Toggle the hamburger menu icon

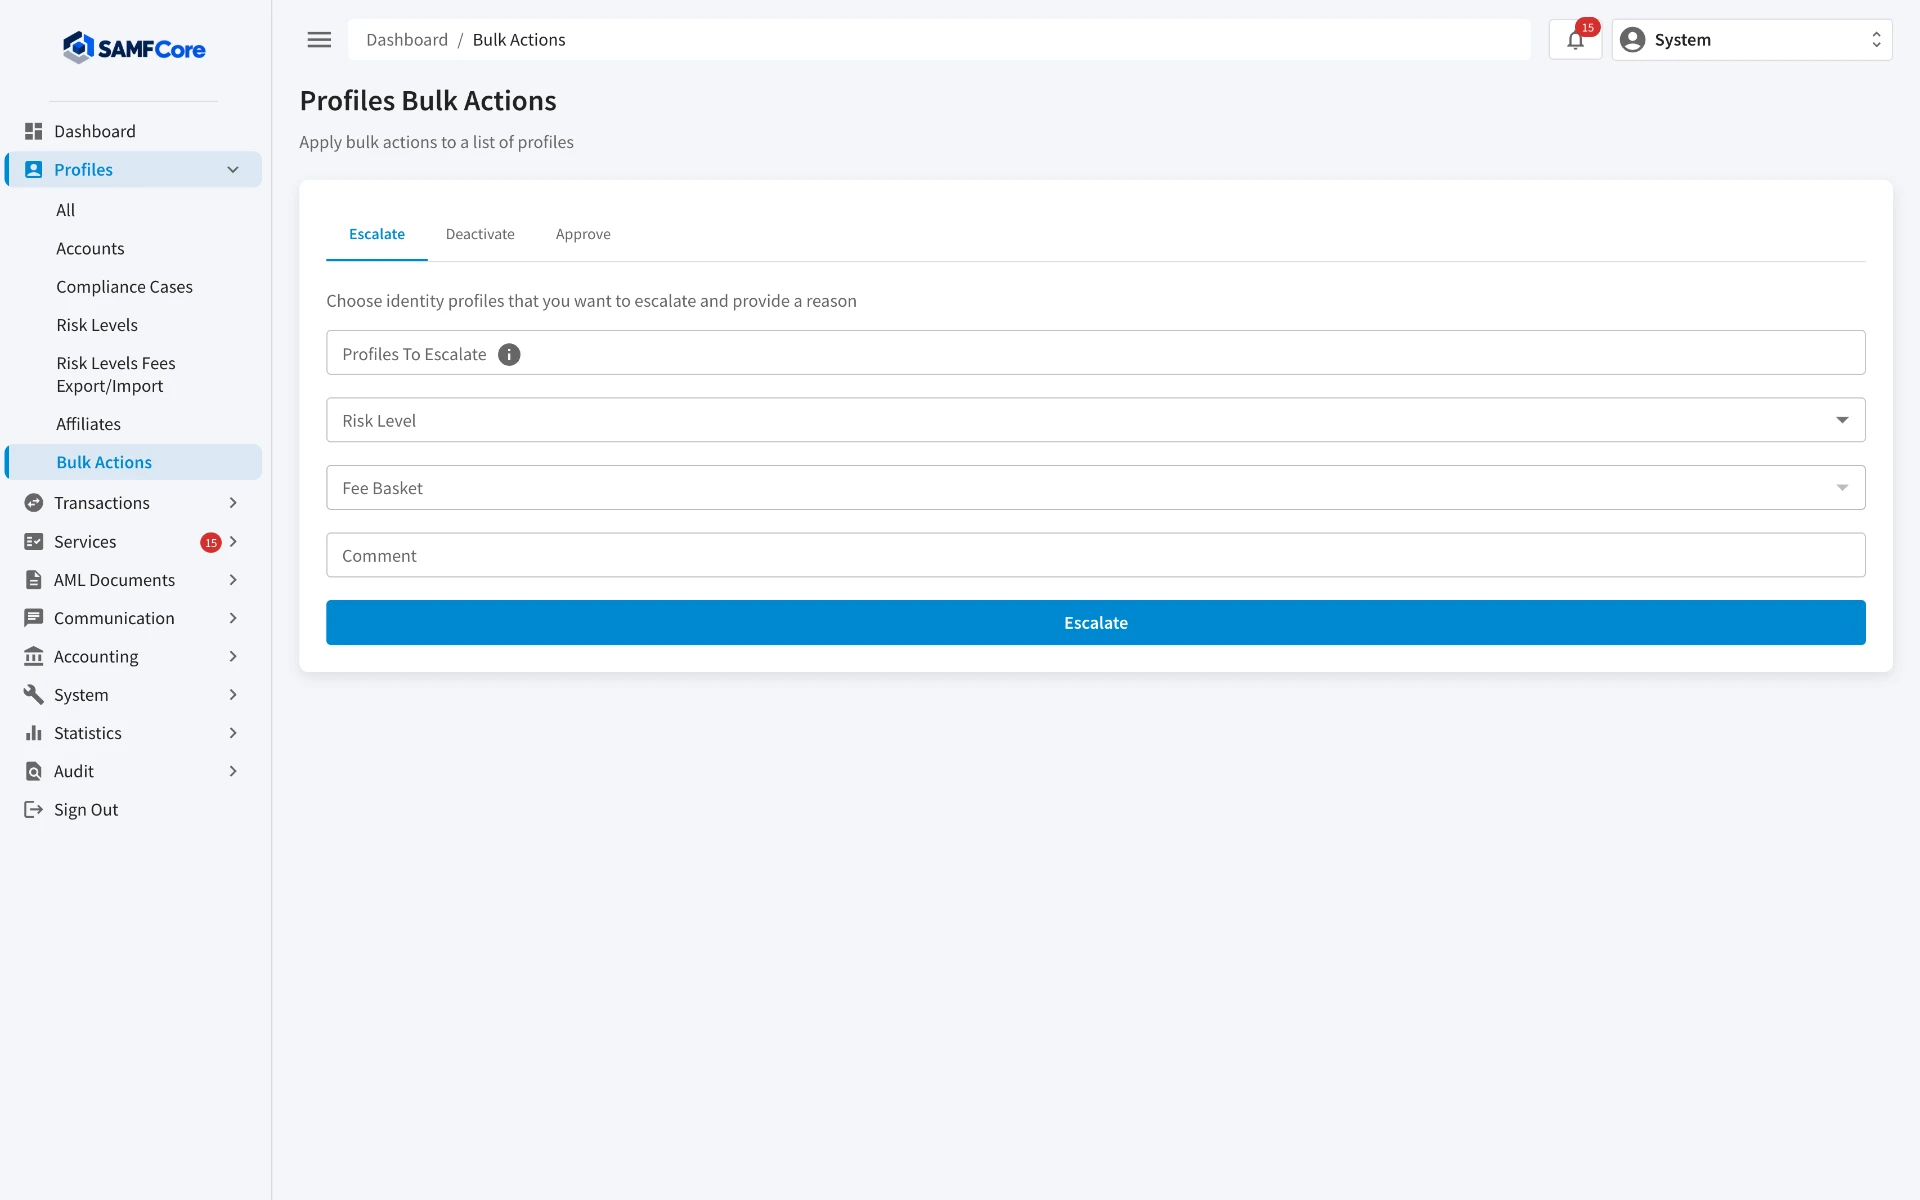point(319,40)
